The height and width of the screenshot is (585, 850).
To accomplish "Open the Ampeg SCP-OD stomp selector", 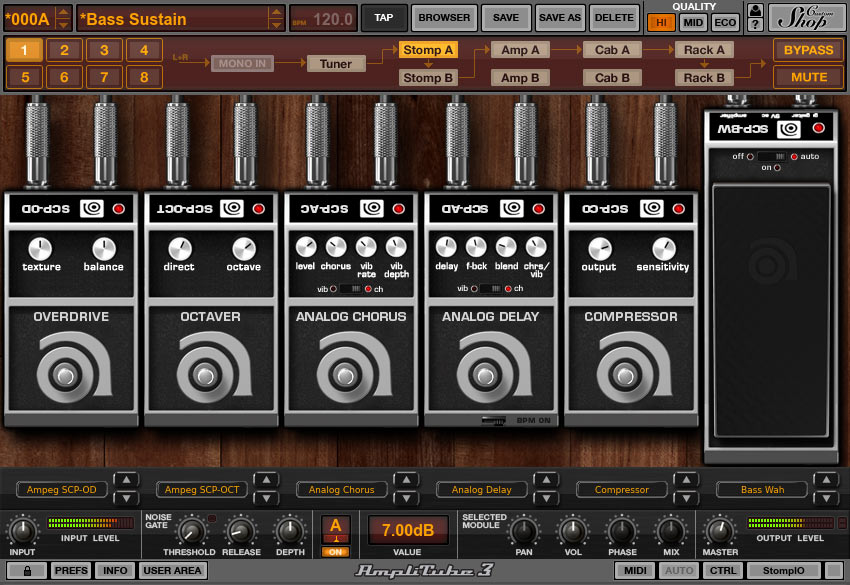I will pos(62,490).
